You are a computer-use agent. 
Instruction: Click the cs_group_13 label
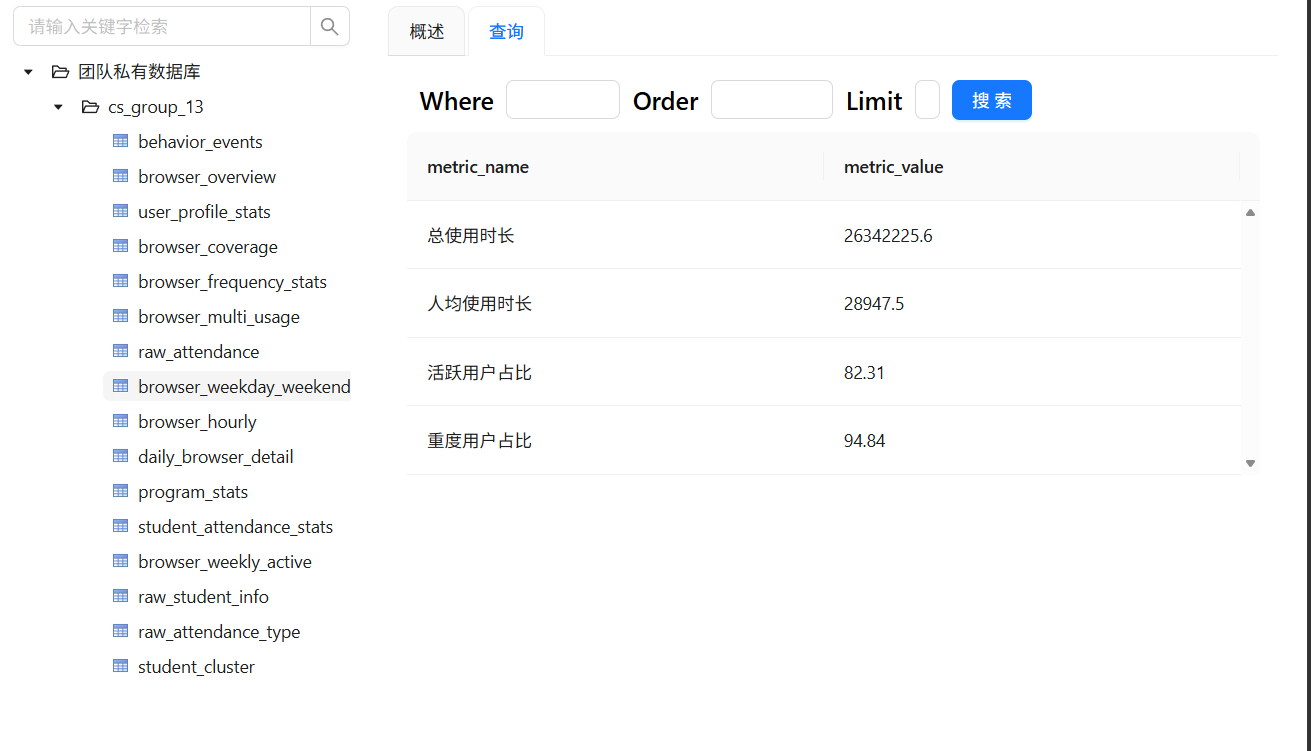(x=156, y=107)
